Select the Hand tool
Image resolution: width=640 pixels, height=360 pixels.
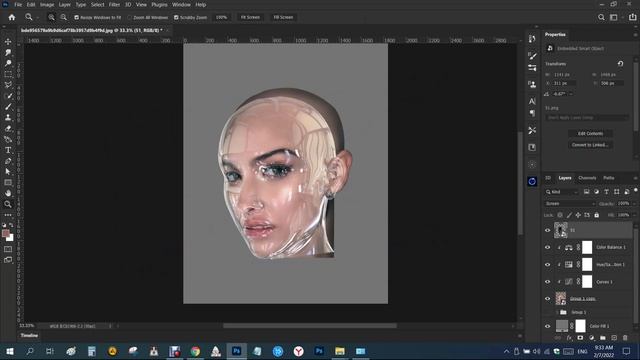(x=8, y=193)
